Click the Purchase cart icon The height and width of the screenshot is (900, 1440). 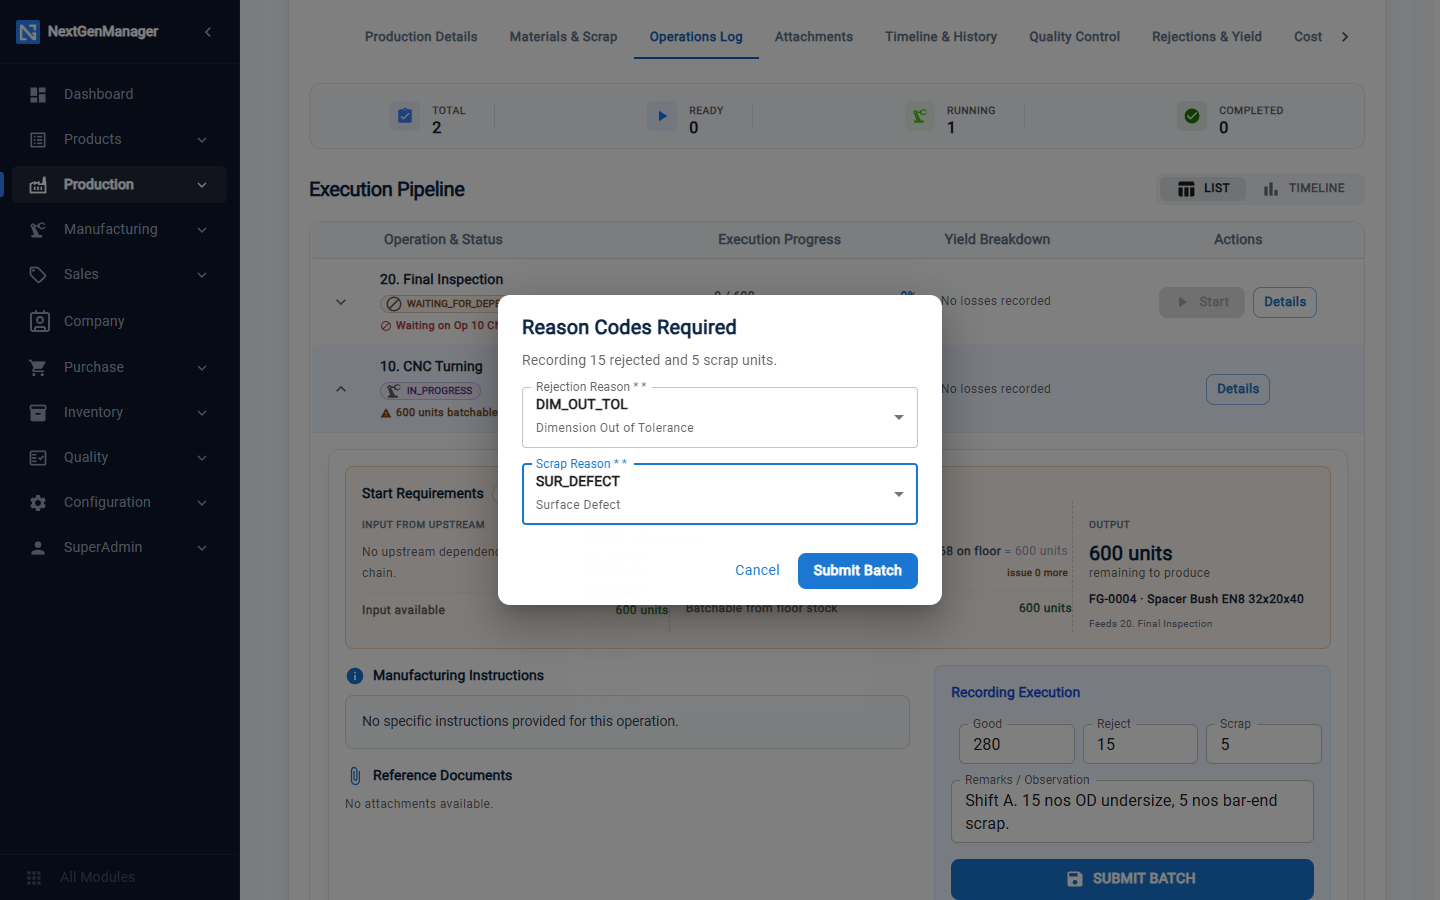(x=38, y=368)
